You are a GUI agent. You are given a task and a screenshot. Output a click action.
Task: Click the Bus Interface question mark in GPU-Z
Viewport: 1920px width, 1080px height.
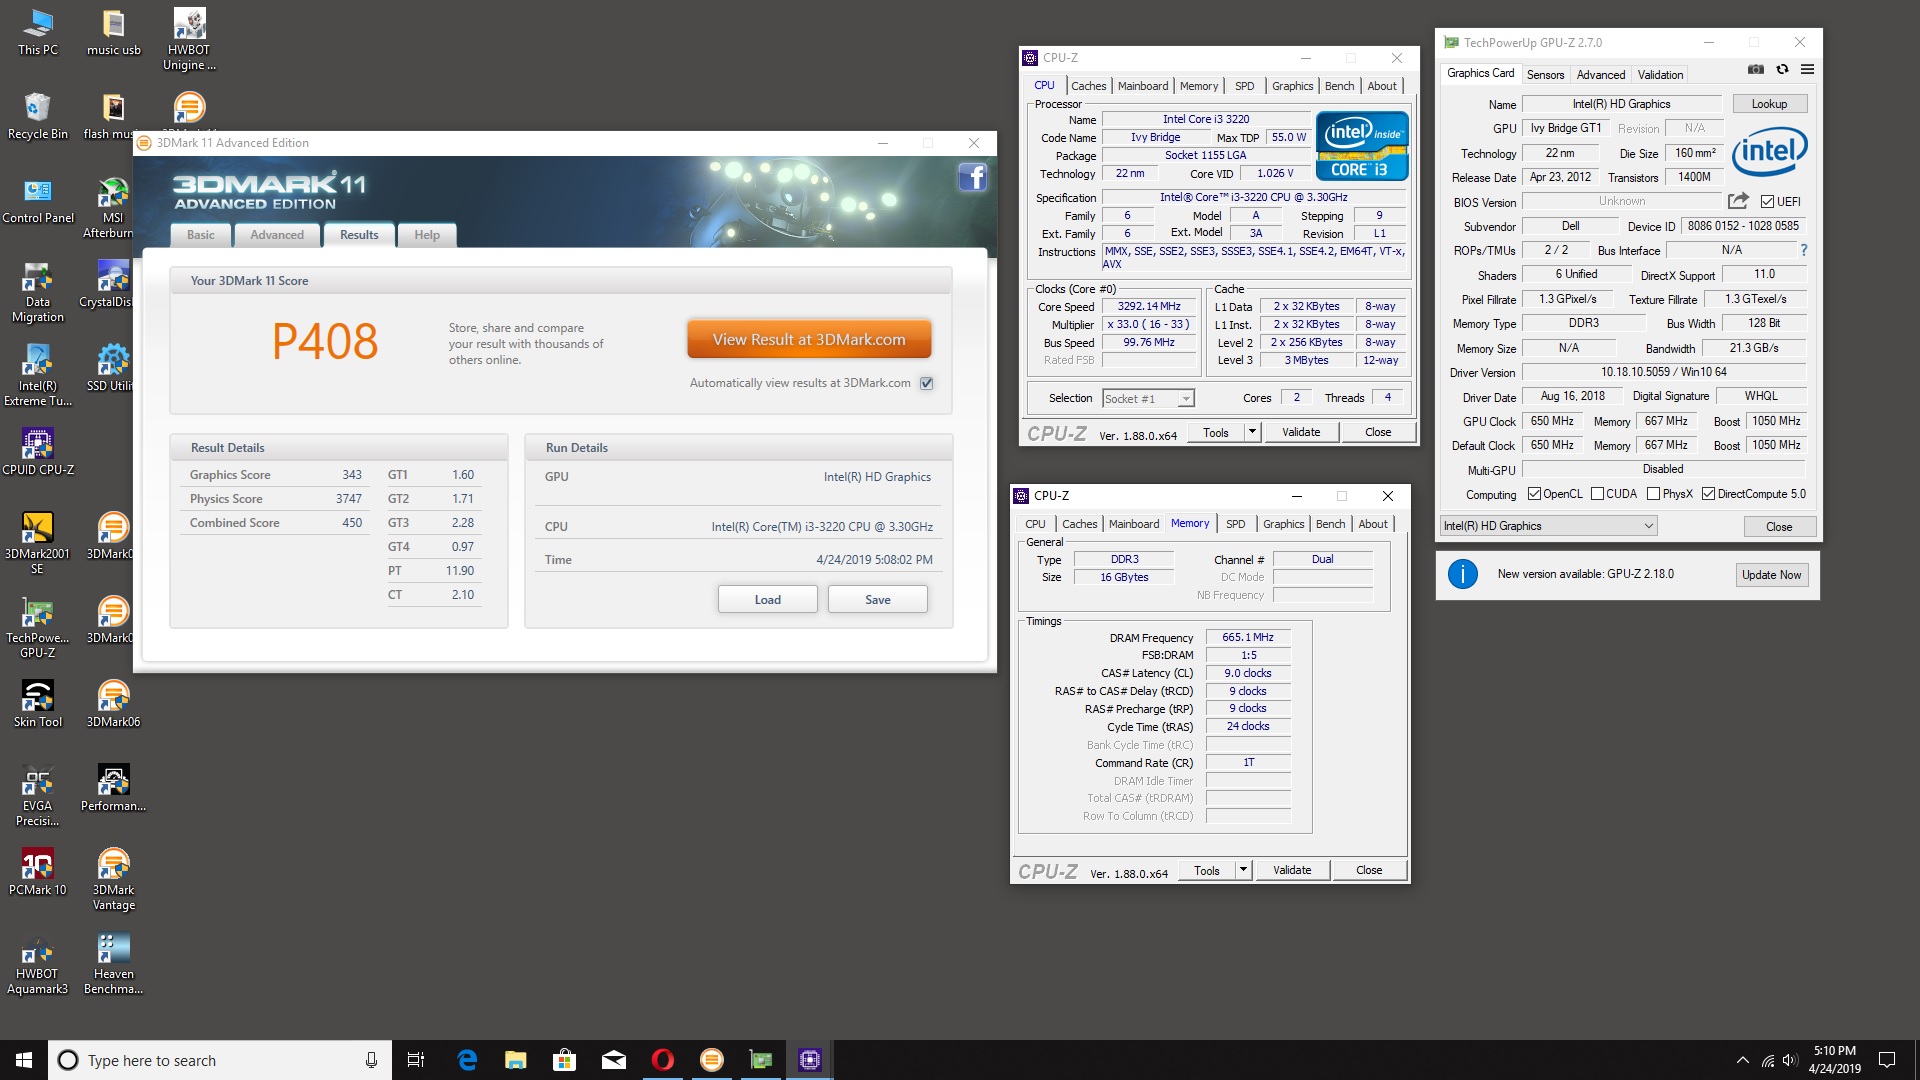[x=1804, y=250]
